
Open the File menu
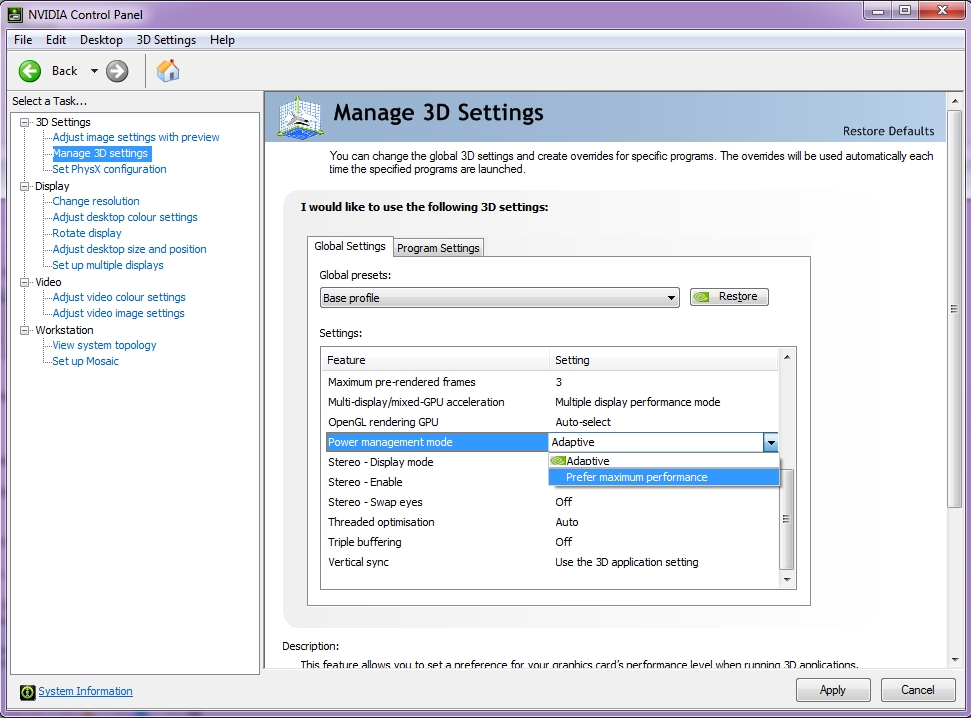click(23, 40)
